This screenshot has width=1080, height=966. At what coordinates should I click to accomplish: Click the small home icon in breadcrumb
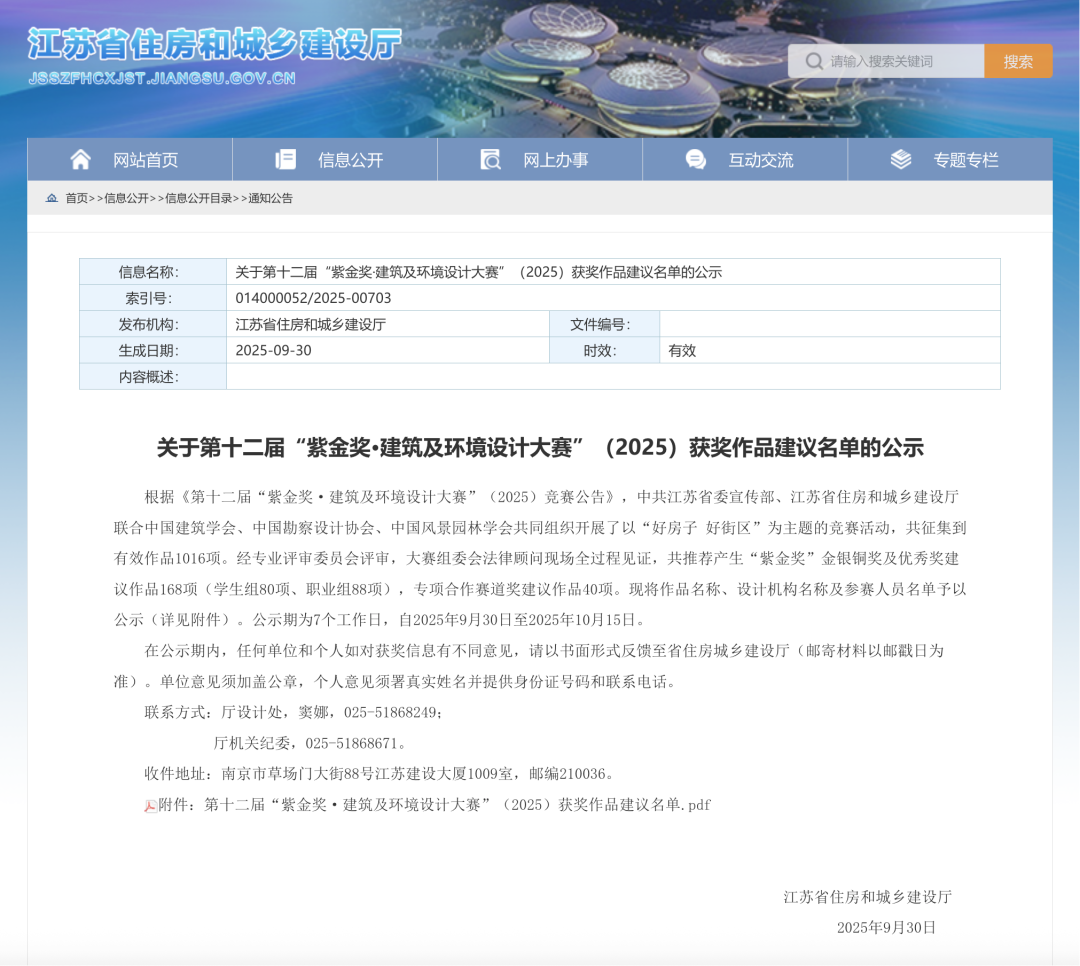52,198
